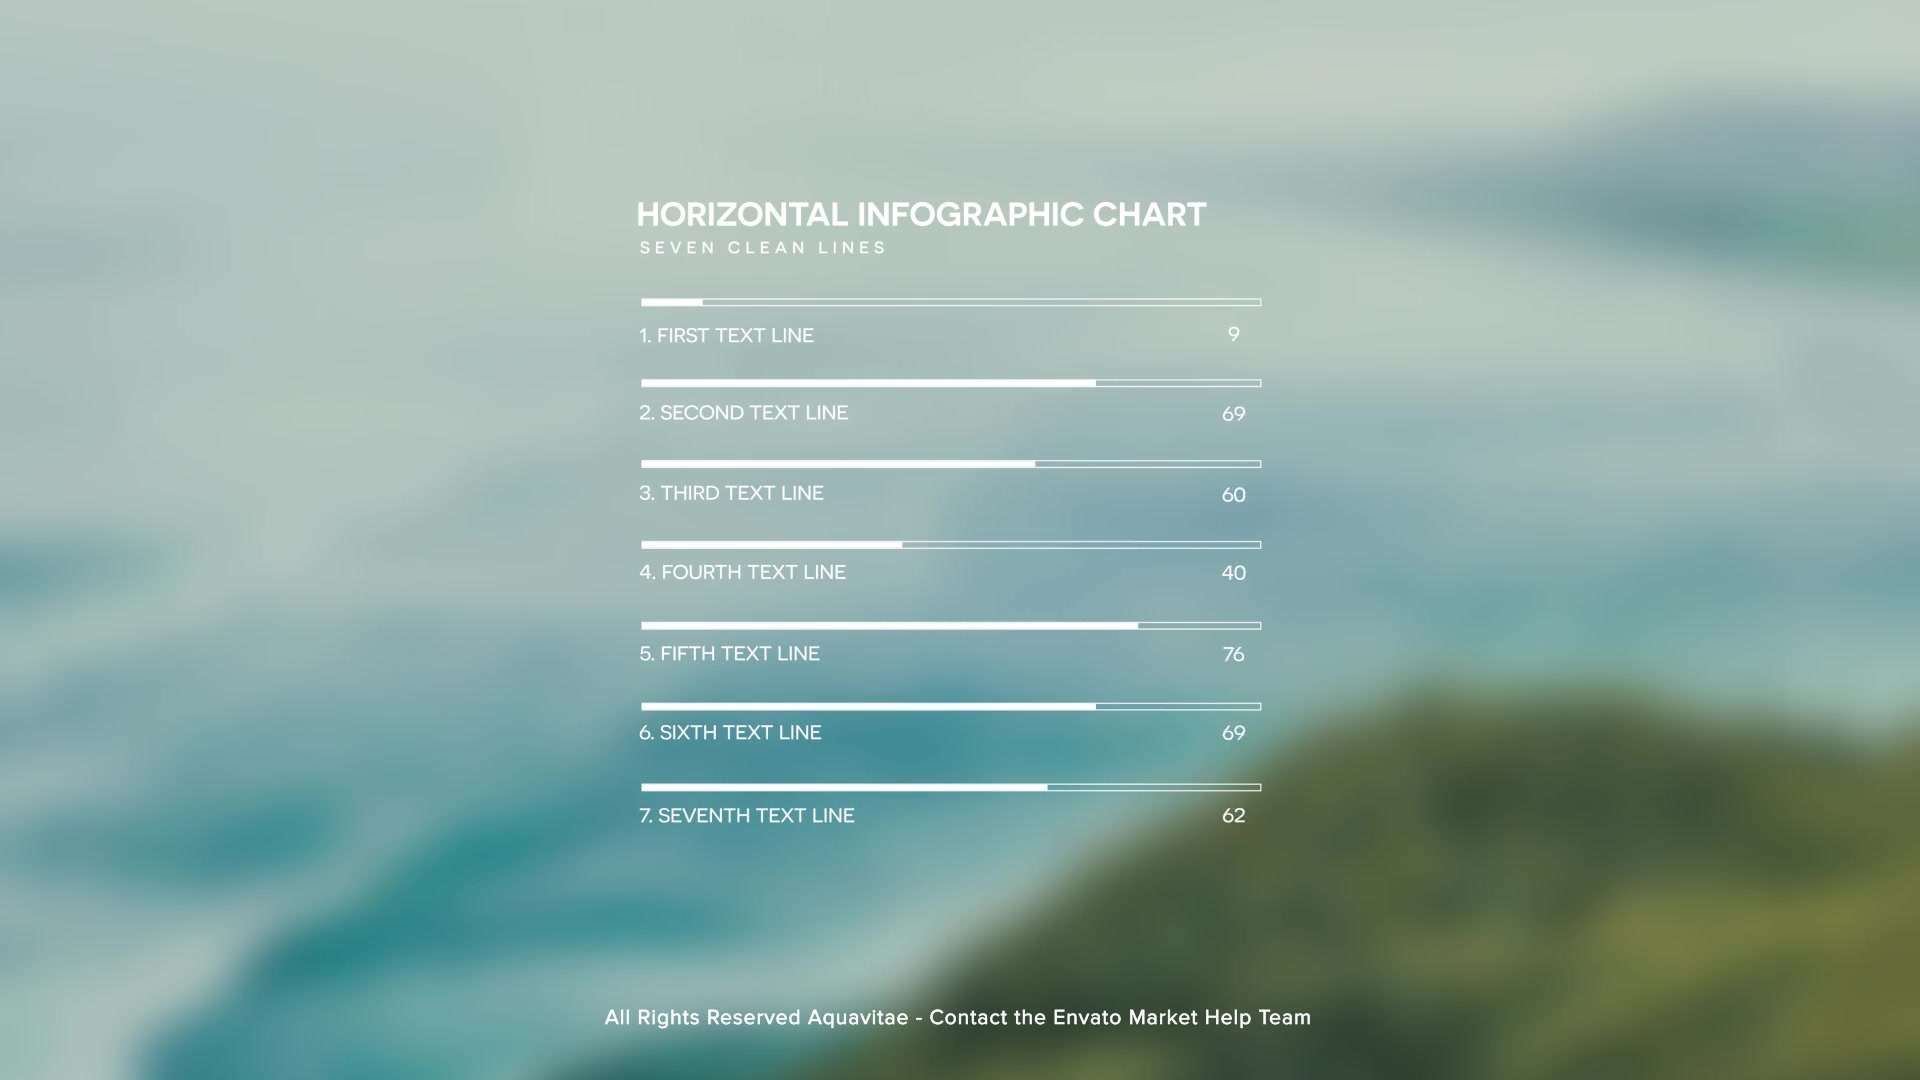1920x1080 pixels.
Task: Click the Envato Market Help Team text
Action: [1182, 1017]
